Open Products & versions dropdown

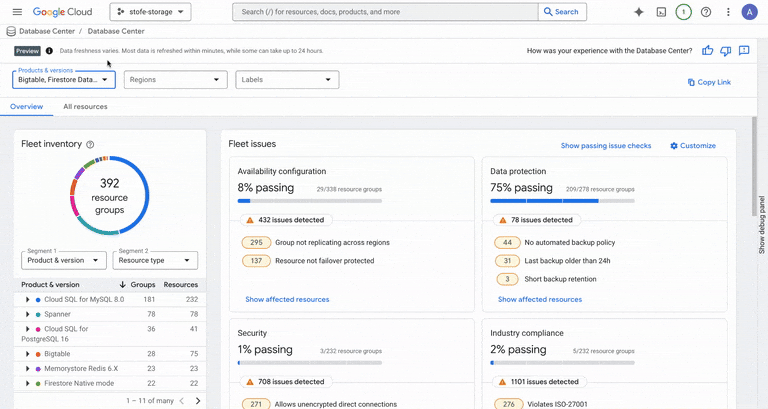(64, 80)
